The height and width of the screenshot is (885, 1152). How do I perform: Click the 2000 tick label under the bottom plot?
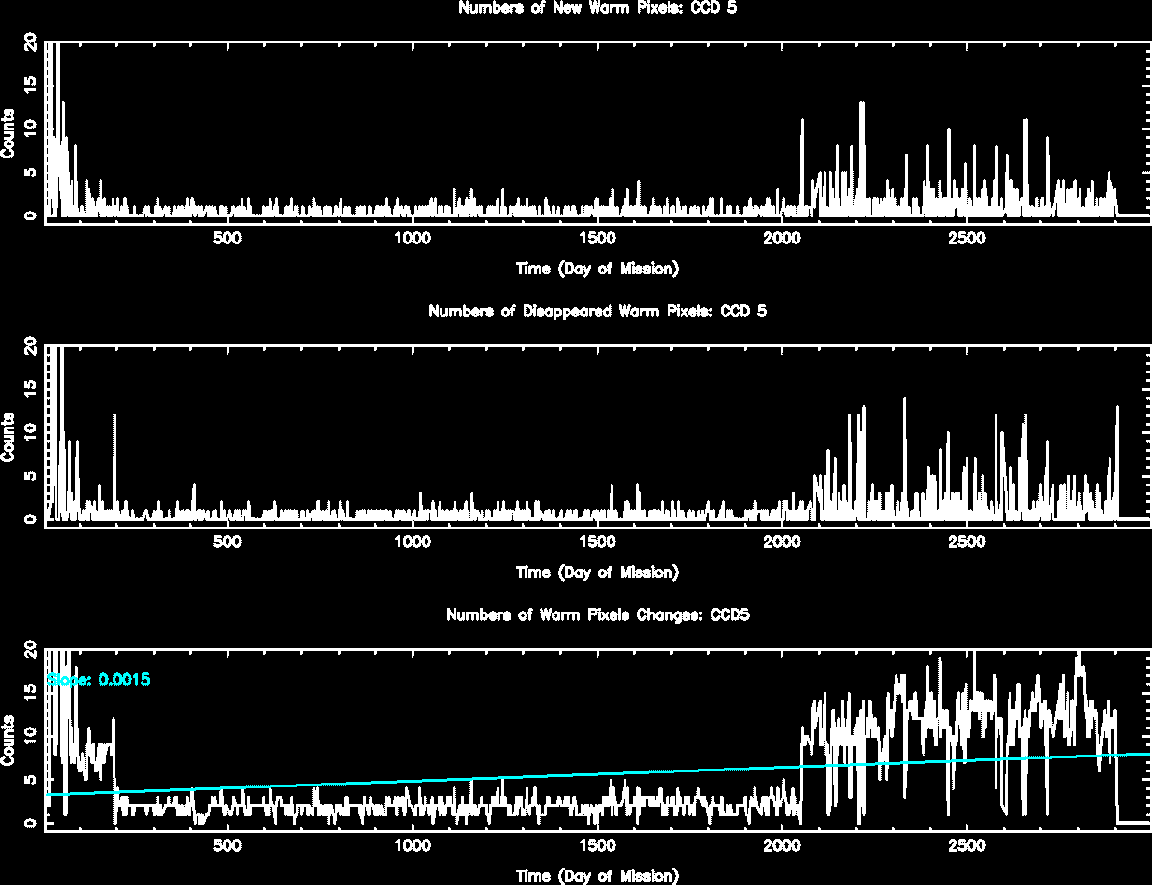pos(782,845)
